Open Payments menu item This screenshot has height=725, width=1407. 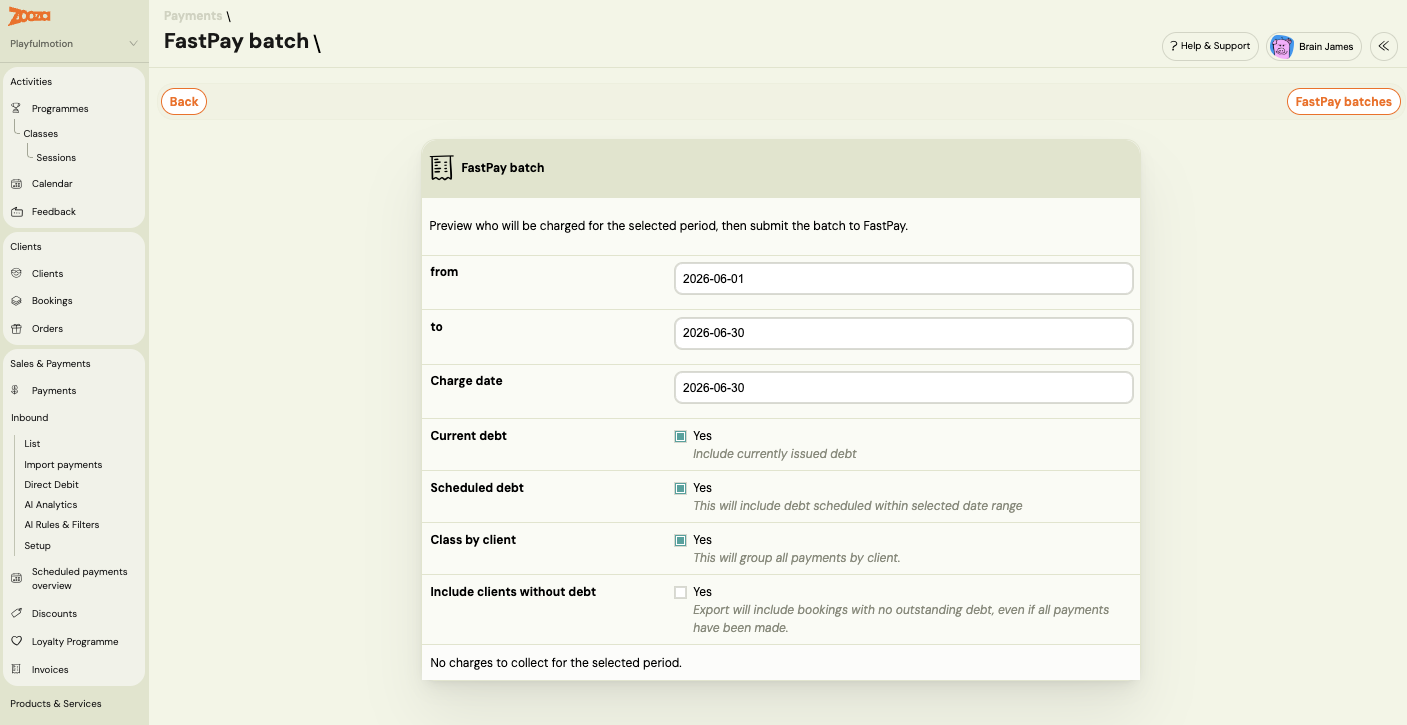click(54, 391)
